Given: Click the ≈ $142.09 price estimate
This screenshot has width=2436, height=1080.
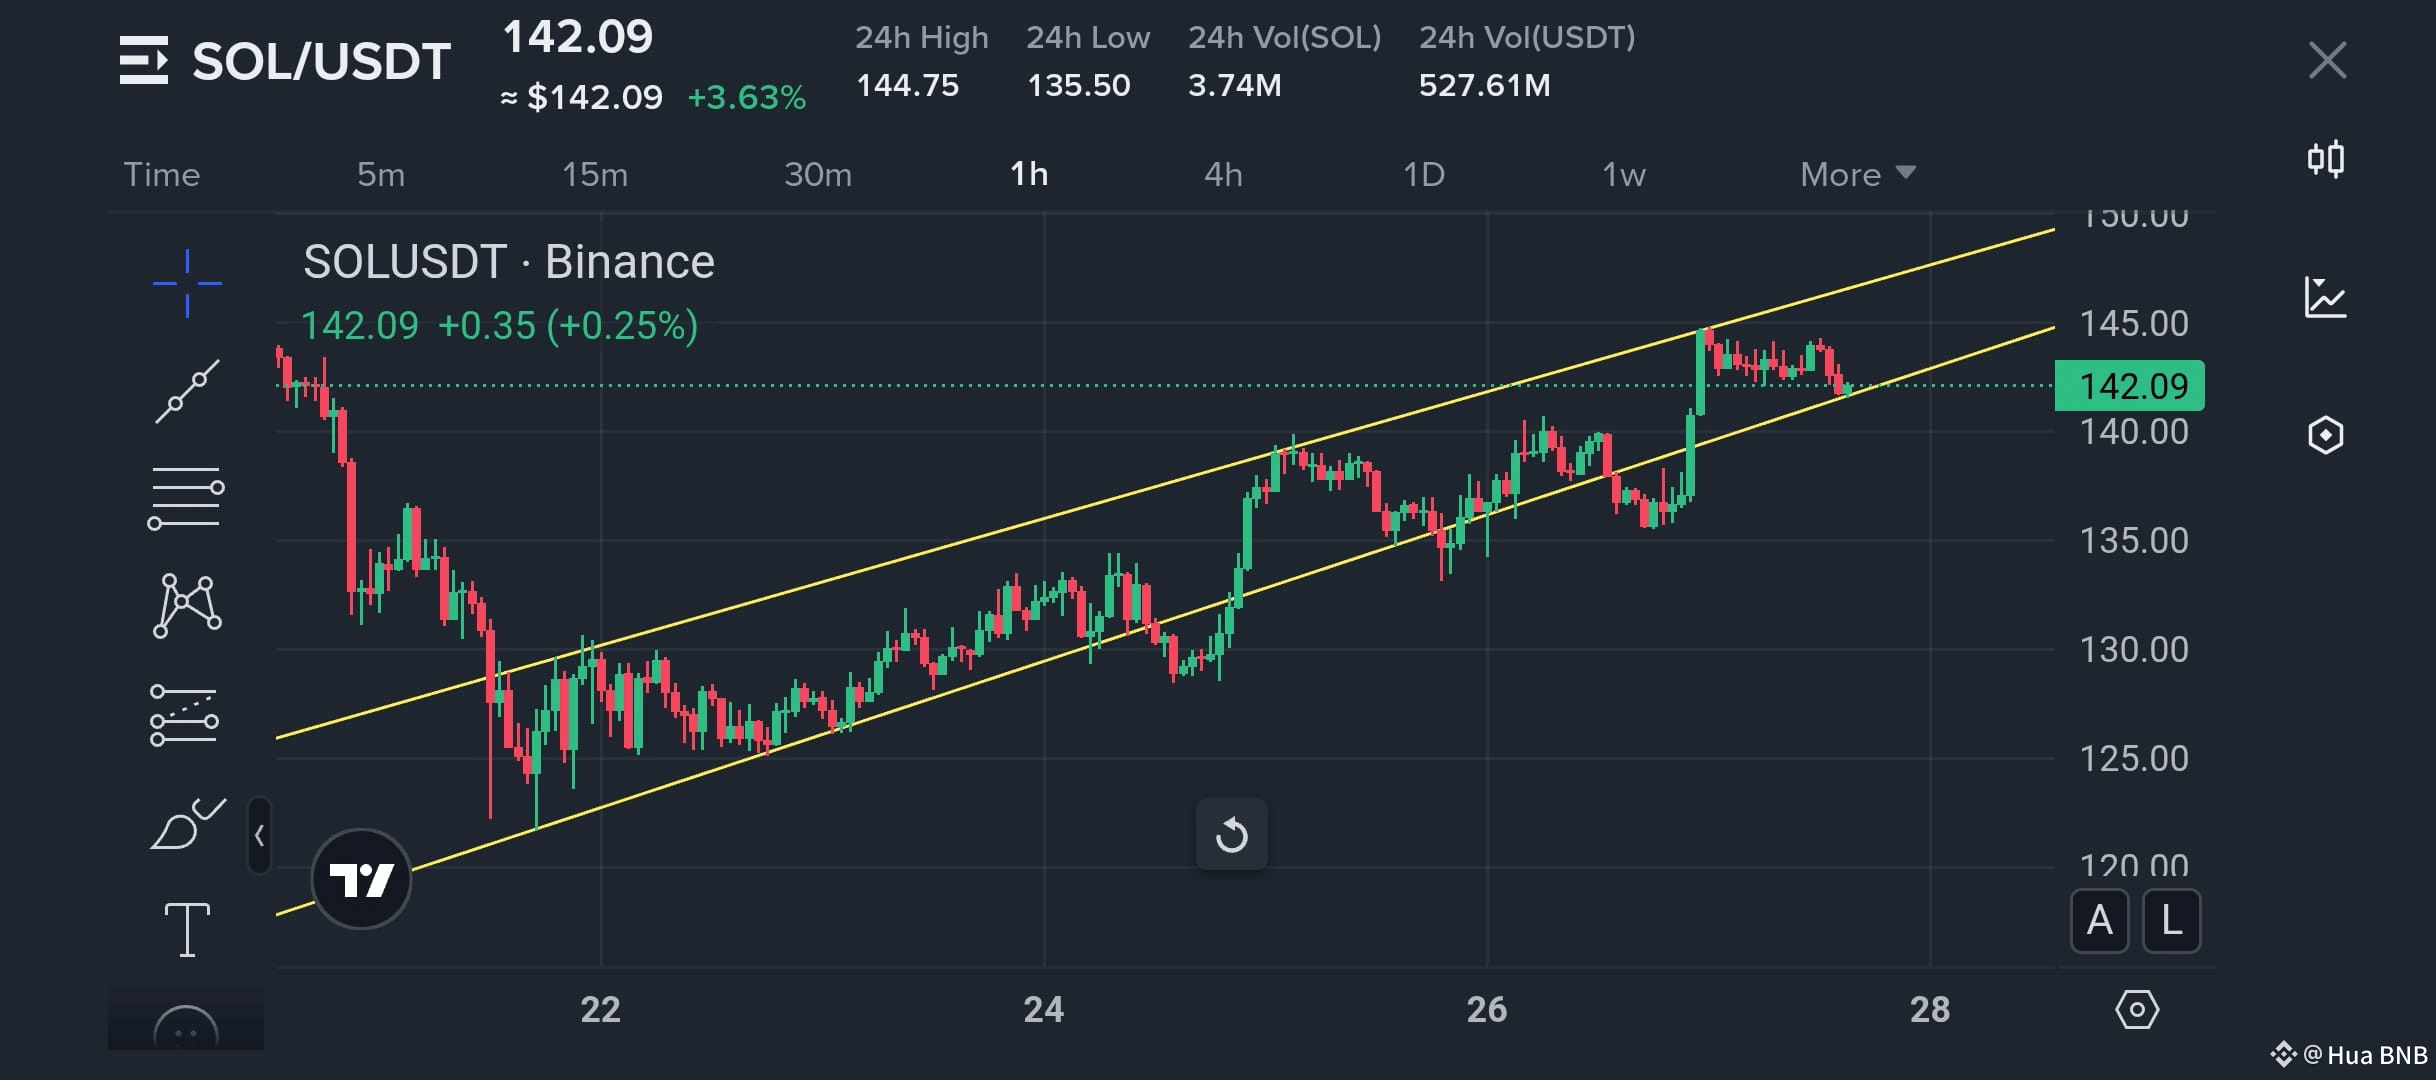Looking at the screenshot, I should tap(581, 97).
